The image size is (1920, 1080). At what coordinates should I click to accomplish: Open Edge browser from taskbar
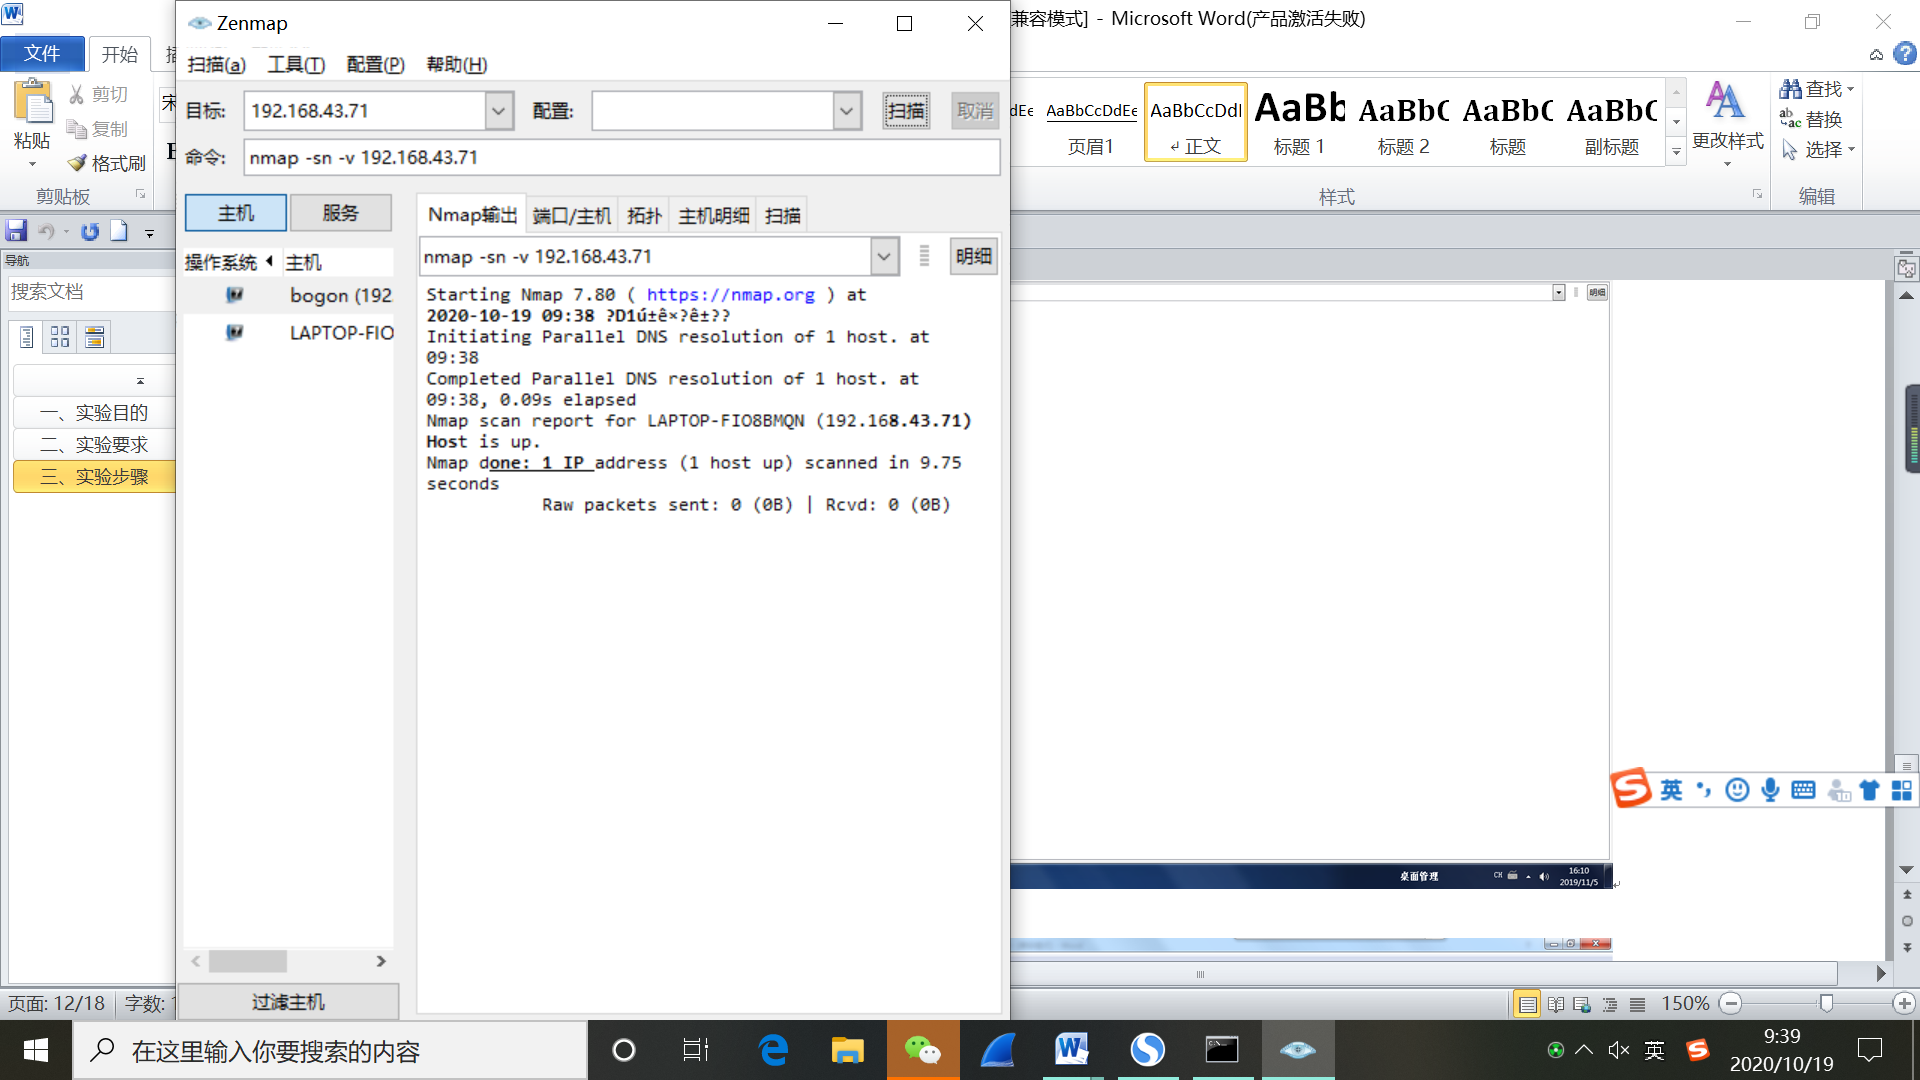[773, 1050]
